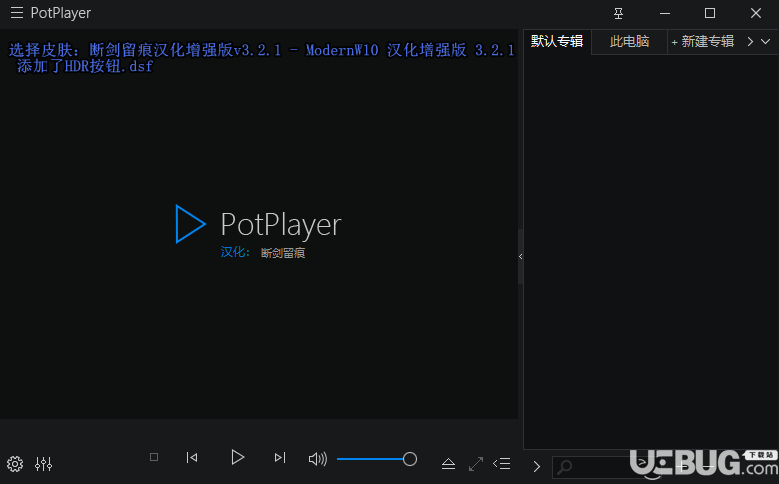Toggle fullscreen with the diagonal arrows icon
This screenshot has width=779, height=484.
(x=476, y=464)
